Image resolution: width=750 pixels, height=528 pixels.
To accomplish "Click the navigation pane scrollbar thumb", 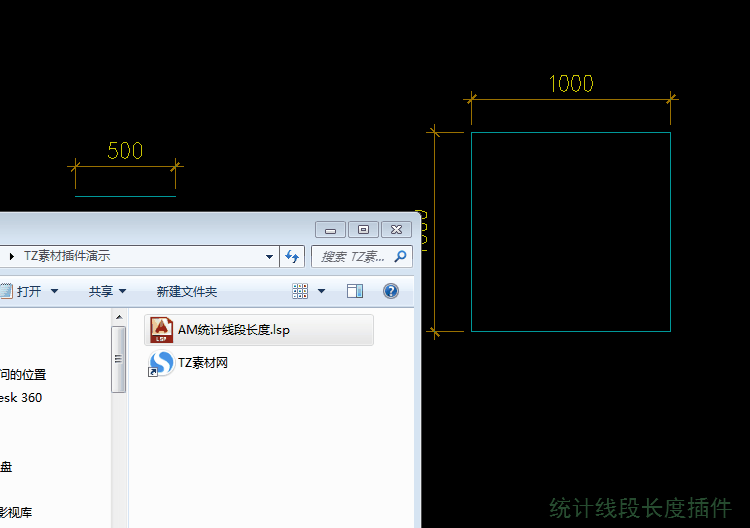I will point(119,359).
